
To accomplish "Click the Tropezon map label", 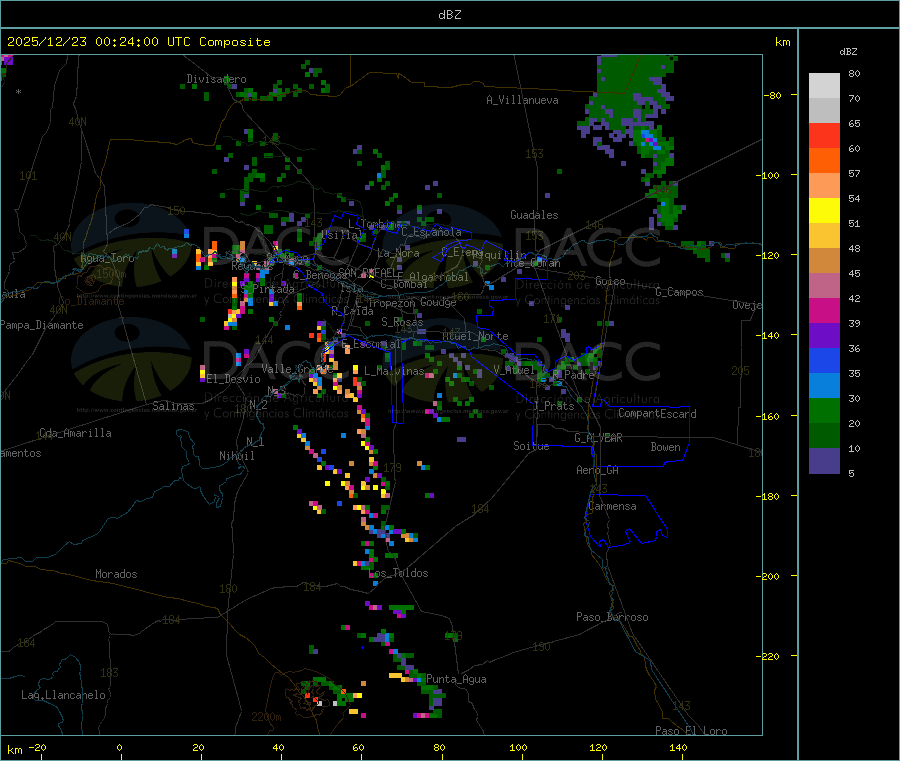I will [x=392, y=302].
